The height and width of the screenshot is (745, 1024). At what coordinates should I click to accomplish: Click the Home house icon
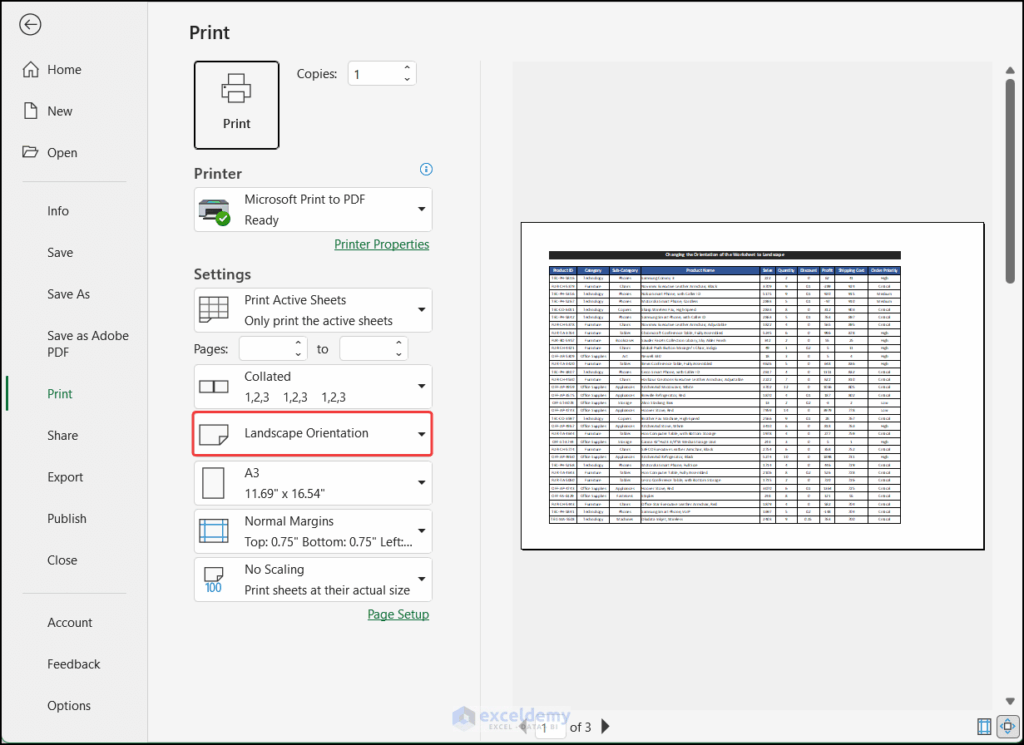point(31,69)
